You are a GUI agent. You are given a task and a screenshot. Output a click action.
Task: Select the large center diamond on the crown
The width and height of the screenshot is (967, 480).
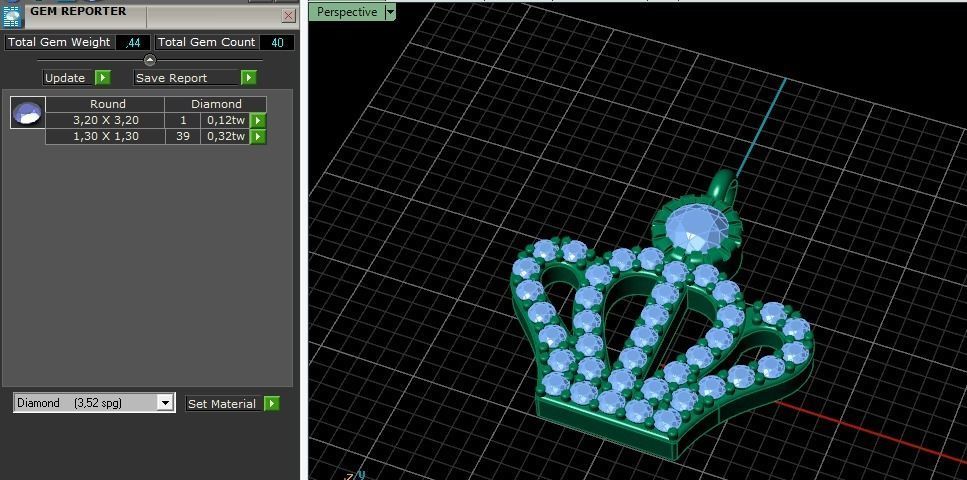tap(696, 229)
